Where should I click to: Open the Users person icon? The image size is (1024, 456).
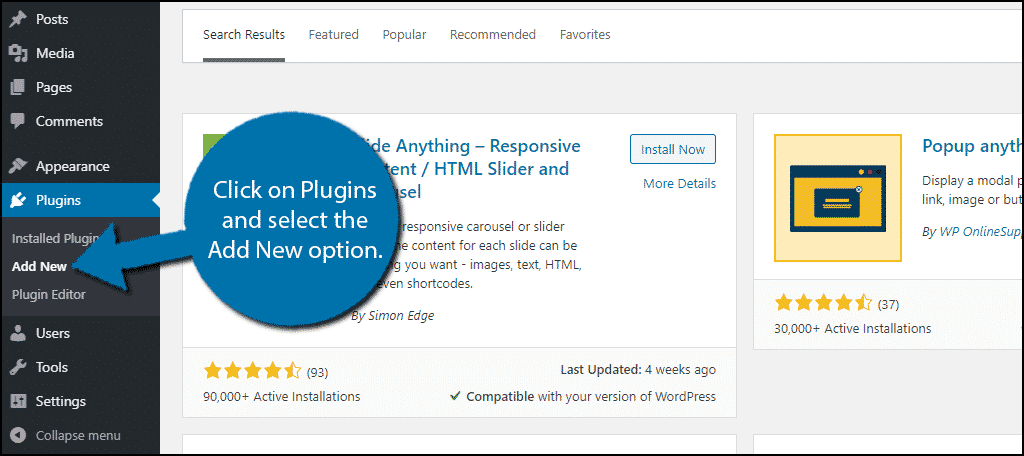tap(18, 333)
